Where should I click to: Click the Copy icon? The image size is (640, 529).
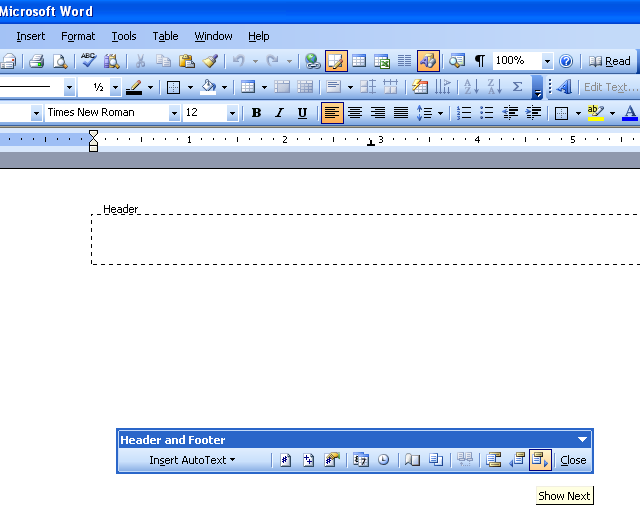pyautogui.click(x=163, y=61)
